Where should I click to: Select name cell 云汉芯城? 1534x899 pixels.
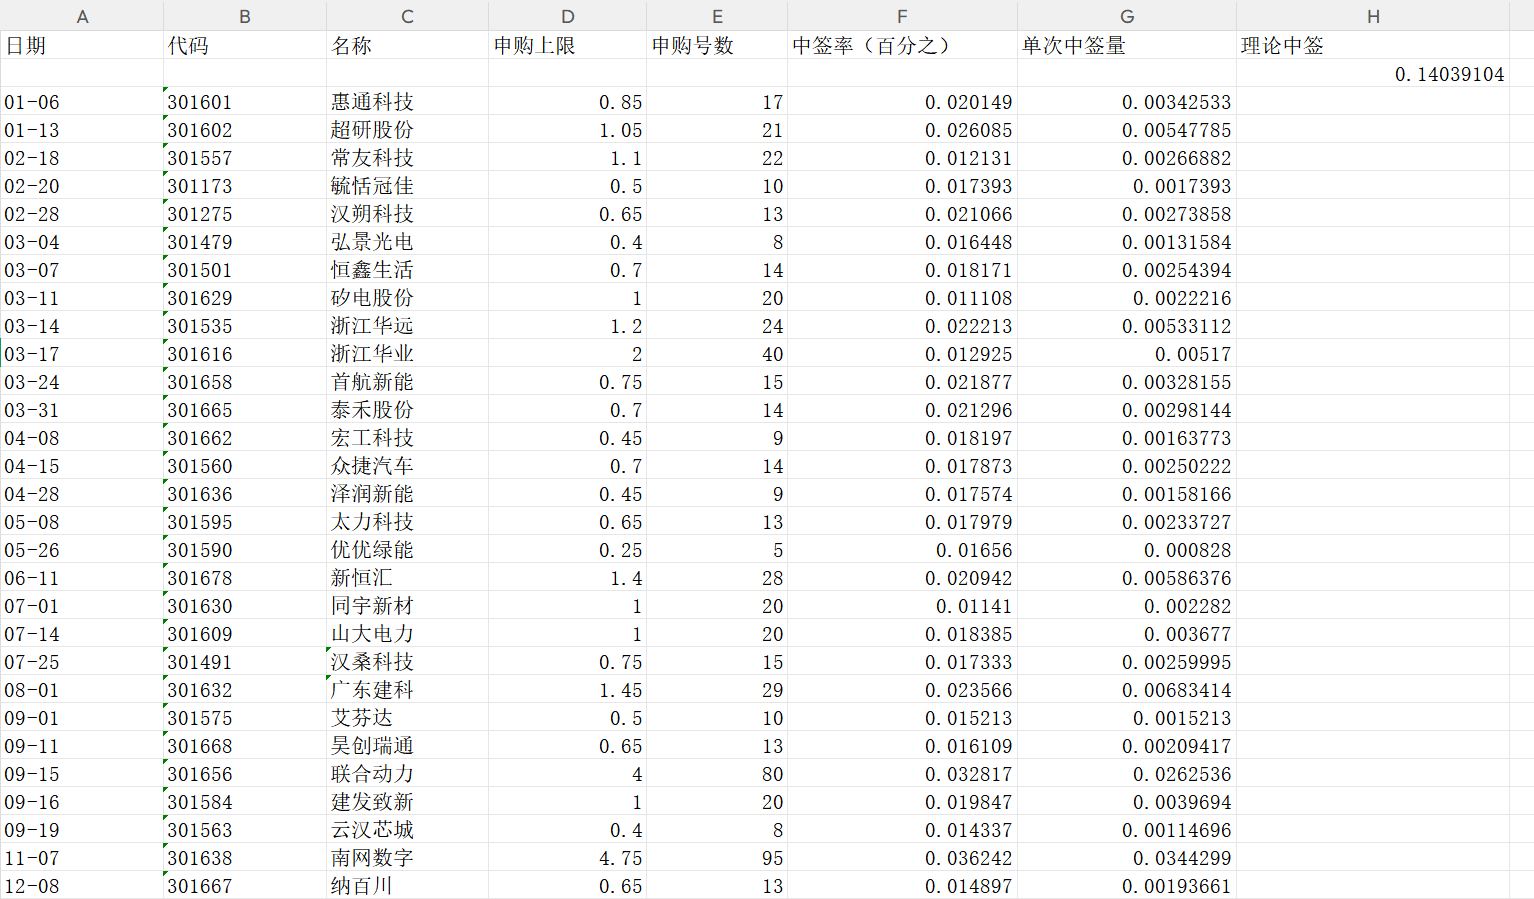point(407,829)
